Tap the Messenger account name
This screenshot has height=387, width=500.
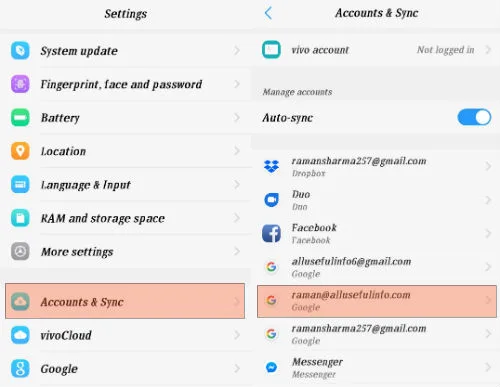[317, 362]
